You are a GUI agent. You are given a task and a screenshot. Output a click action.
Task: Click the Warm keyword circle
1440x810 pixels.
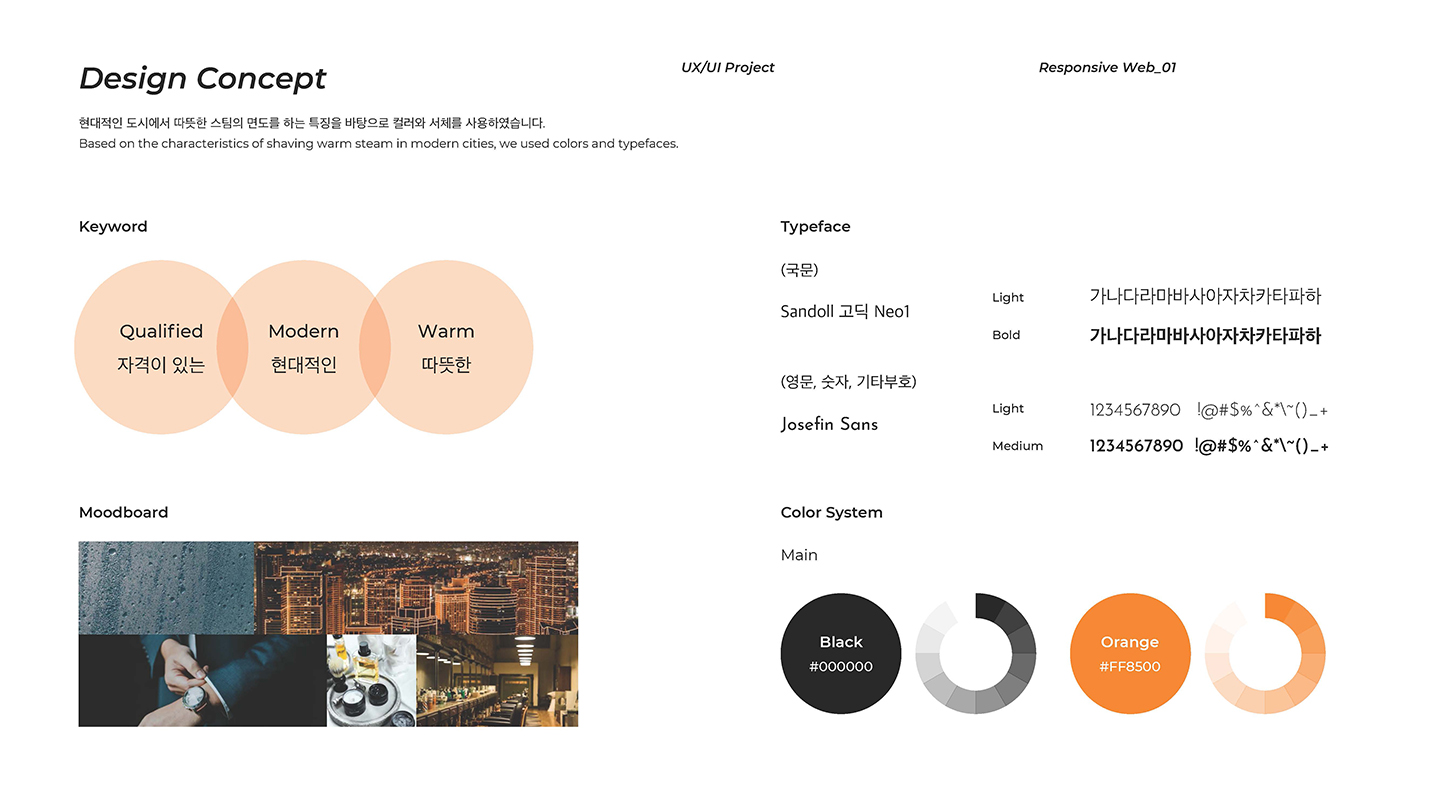point(446,347)
